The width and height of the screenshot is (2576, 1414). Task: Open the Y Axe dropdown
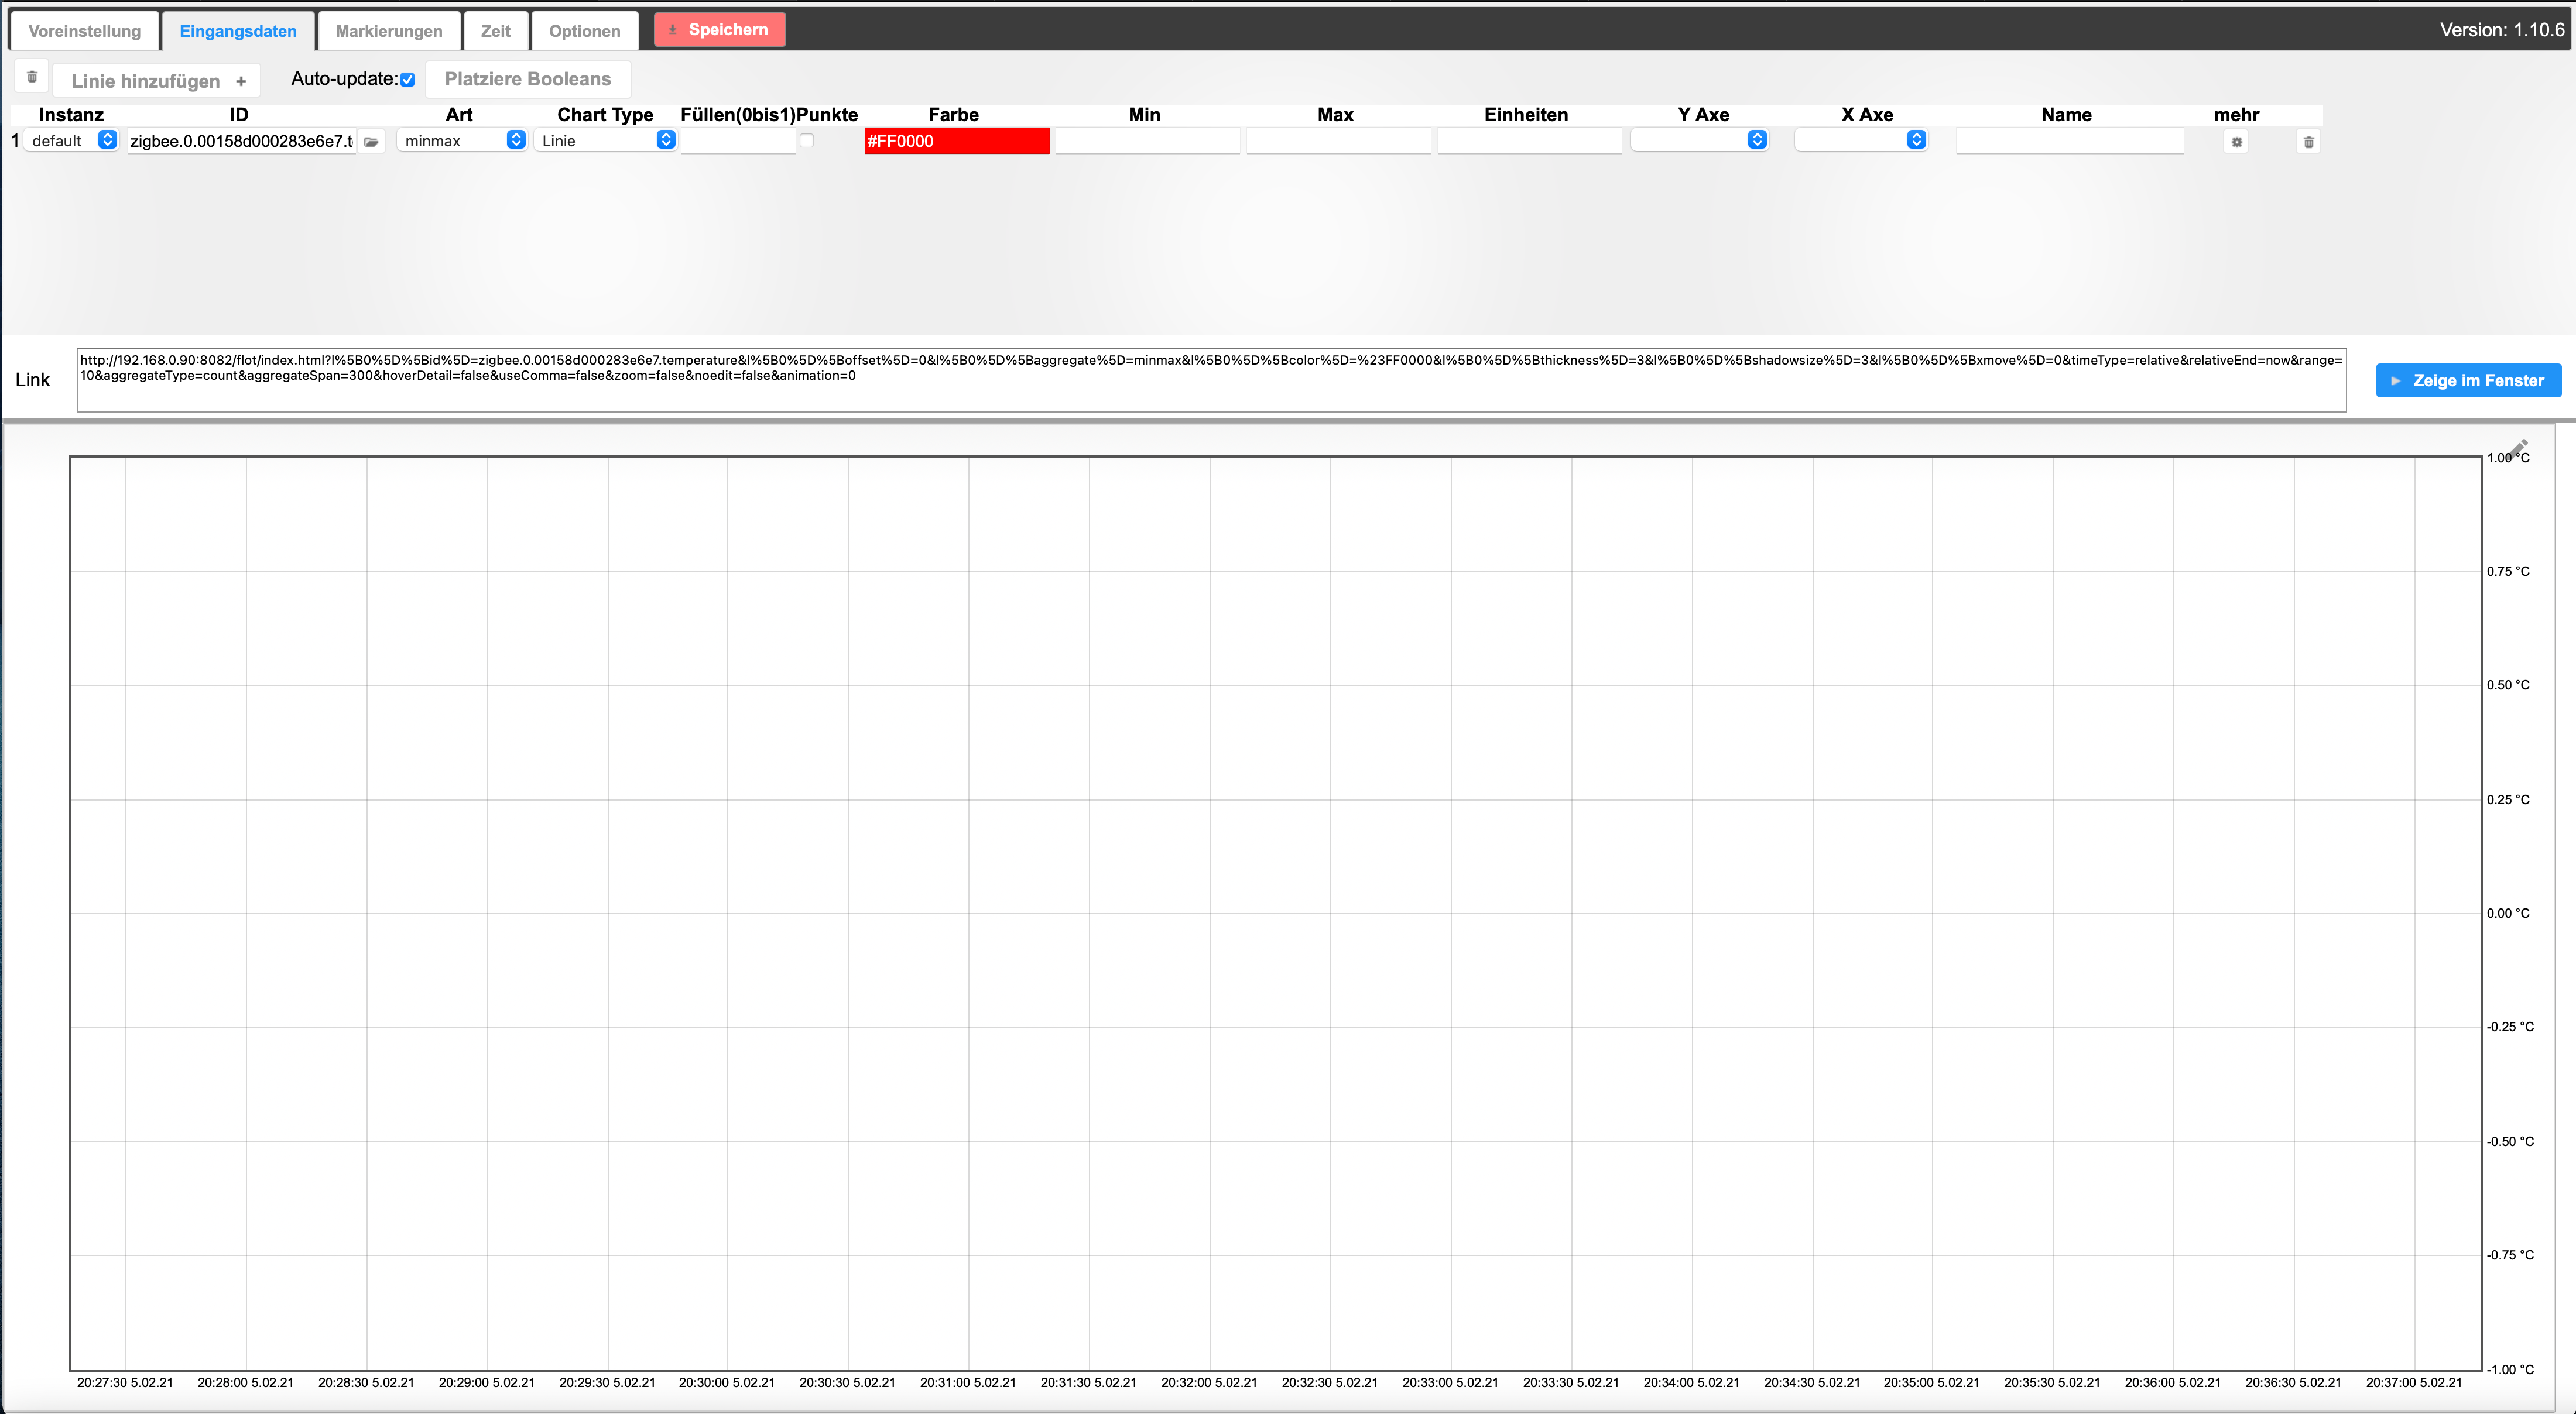[1699, 141]
